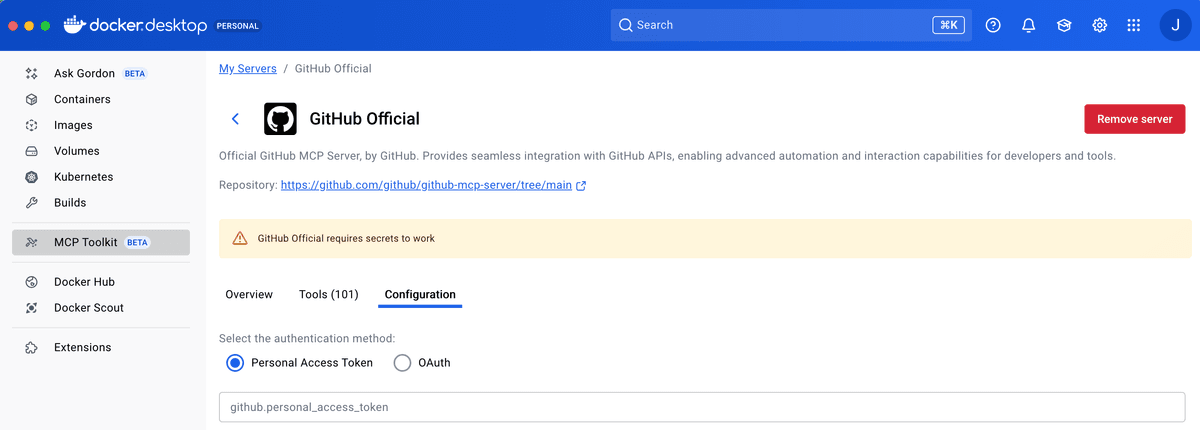Open the apps grid icon

pyautogui.click(x=1134, y=25)
